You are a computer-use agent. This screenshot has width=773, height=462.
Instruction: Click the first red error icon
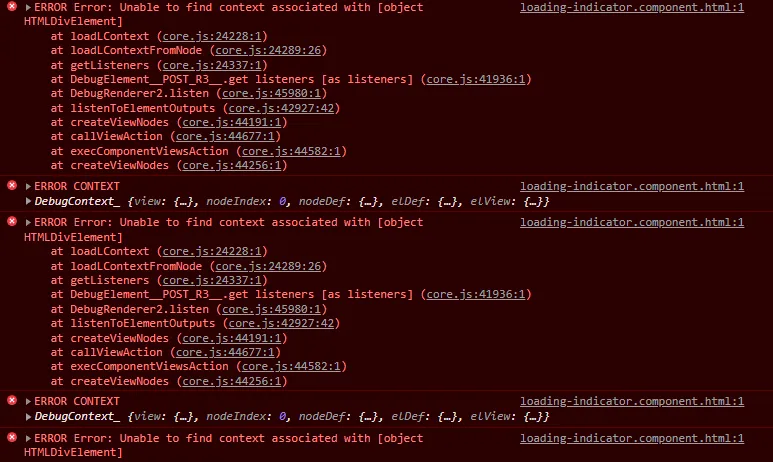(12, 7)
